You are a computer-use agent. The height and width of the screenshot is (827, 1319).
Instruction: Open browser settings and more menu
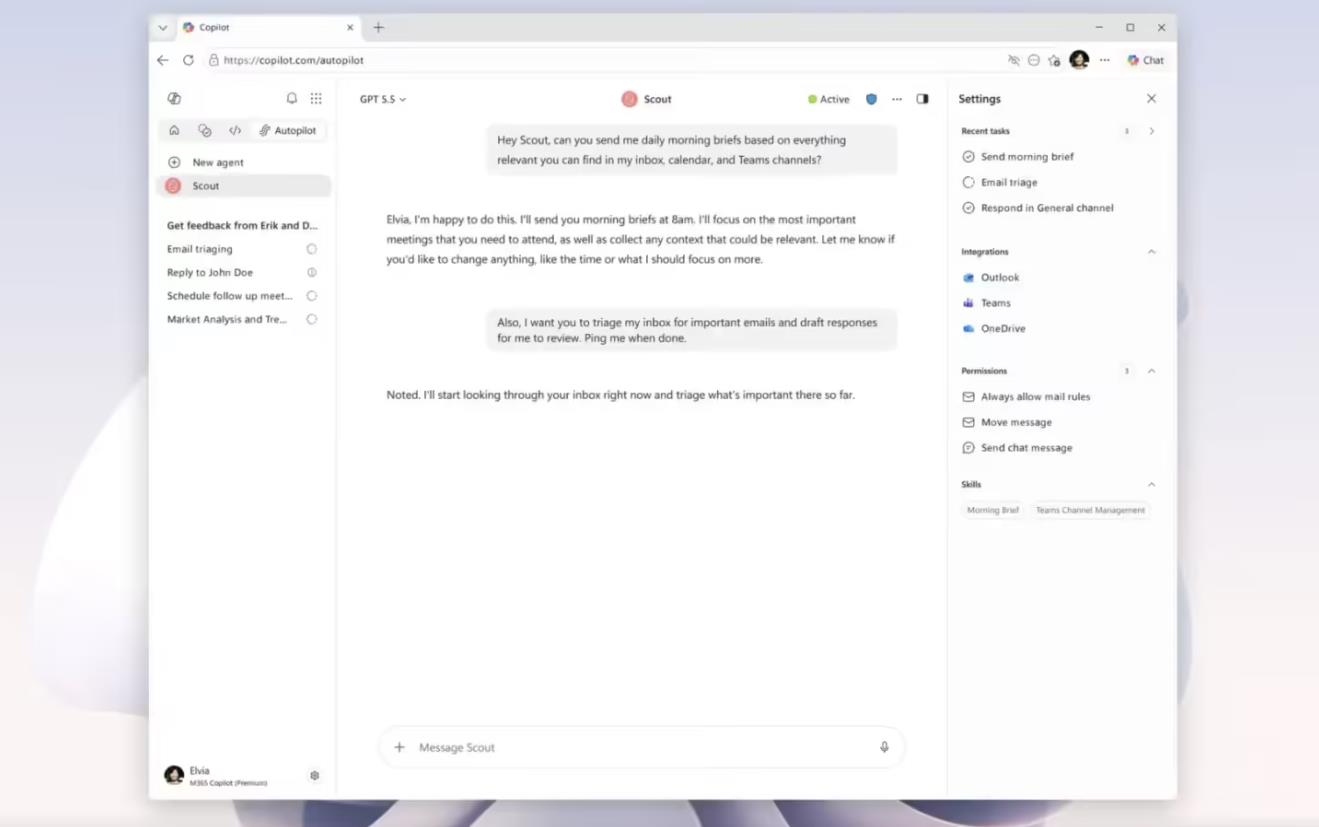[x=1105, y=60]
